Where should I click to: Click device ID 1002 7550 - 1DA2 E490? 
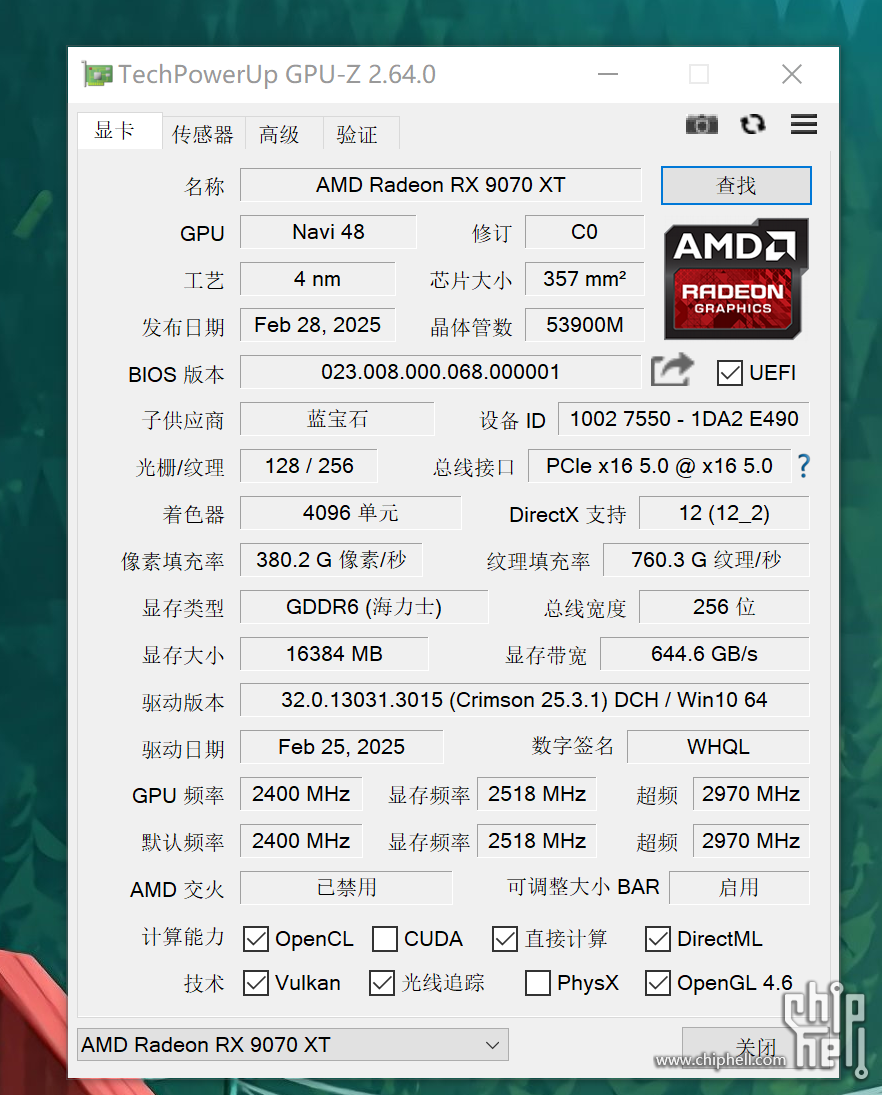(684, 419)
